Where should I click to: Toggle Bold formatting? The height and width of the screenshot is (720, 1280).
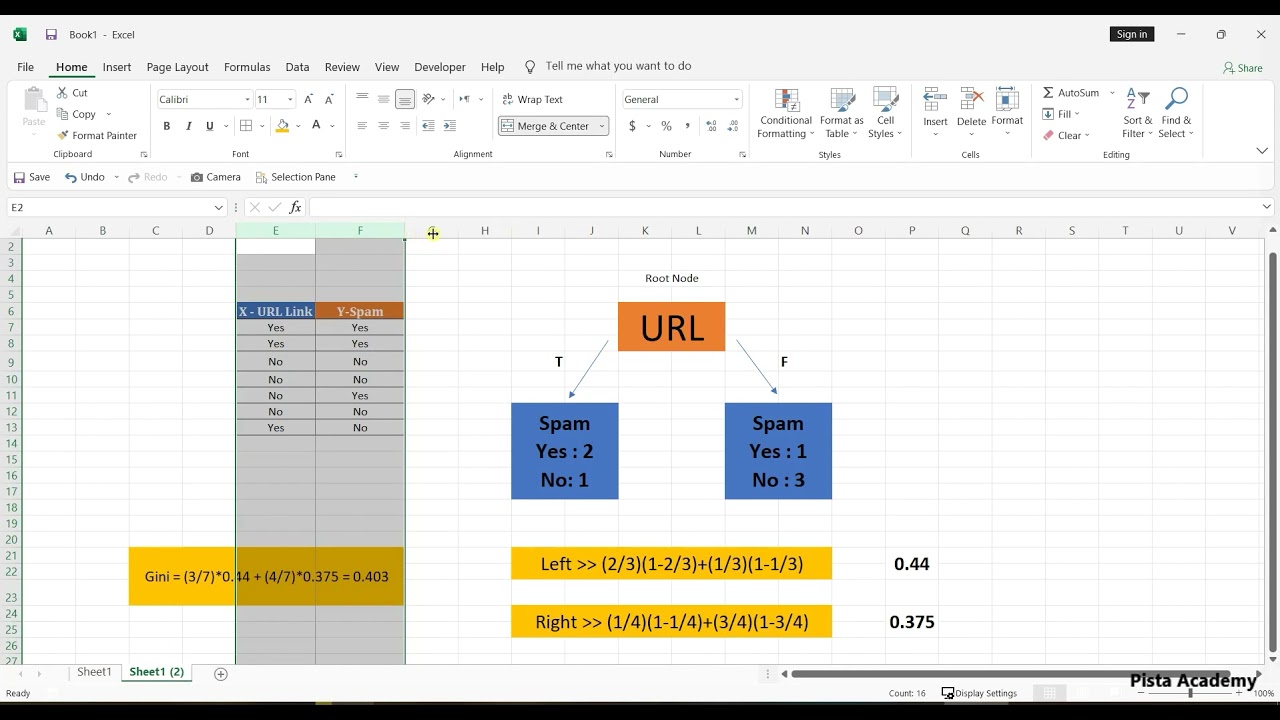click(167, 126)
